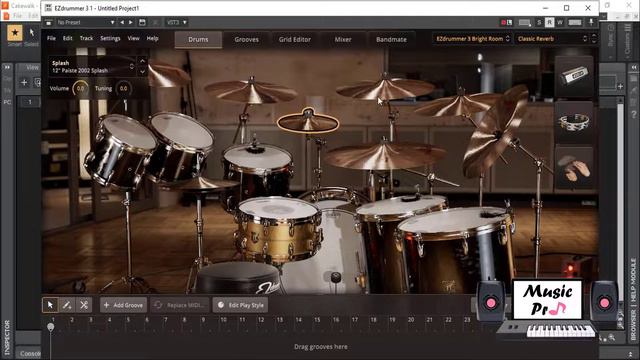
Task: Click the Edit Play Style button
Action: click(x=240, y=305)
